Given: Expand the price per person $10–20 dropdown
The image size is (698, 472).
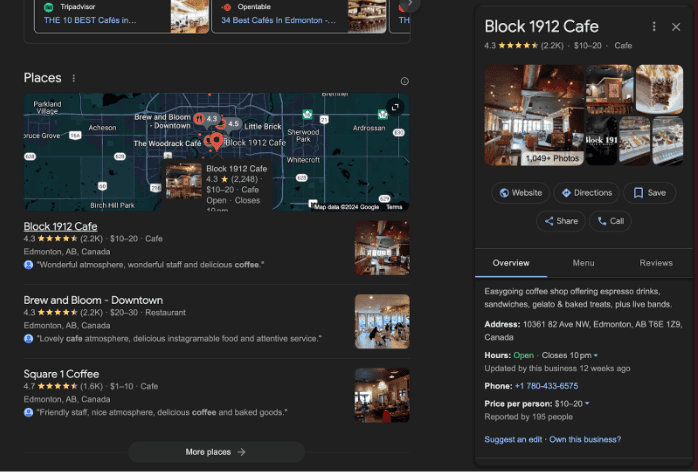Looking at the screenshot, I should [x=587, y=403].
